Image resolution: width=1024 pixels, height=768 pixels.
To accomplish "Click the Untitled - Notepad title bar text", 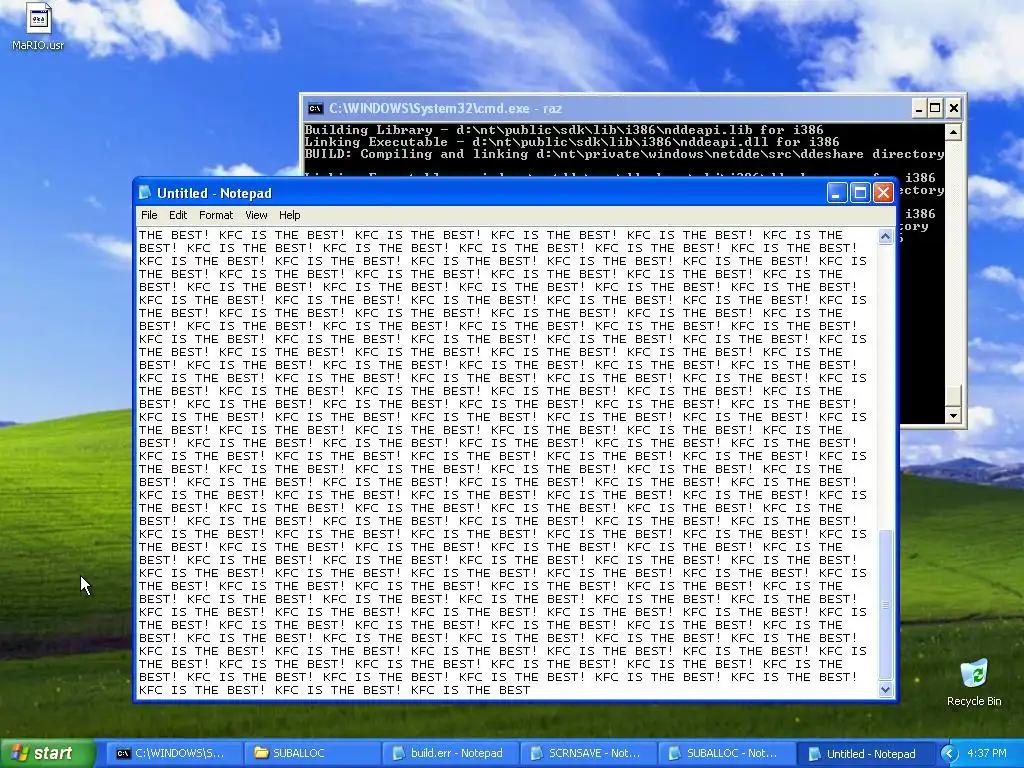I will click(214, 193).
